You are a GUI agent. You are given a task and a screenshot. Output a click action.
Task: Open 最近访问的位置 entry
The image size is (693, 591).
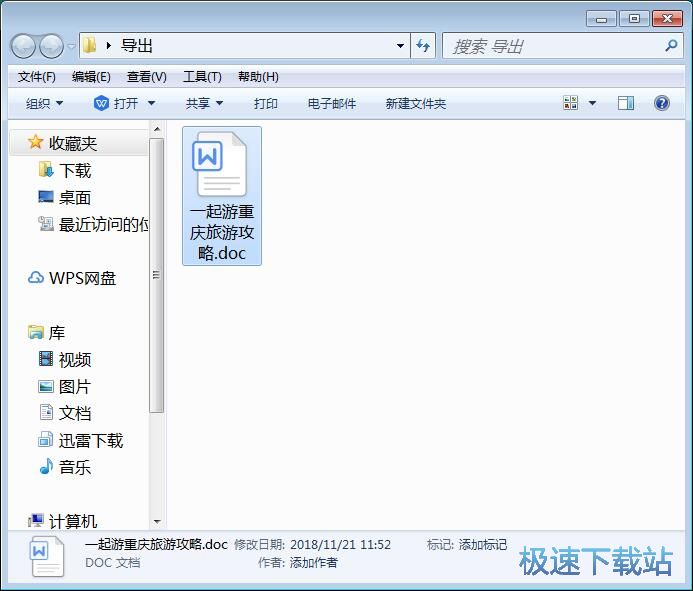pos(104,225)
